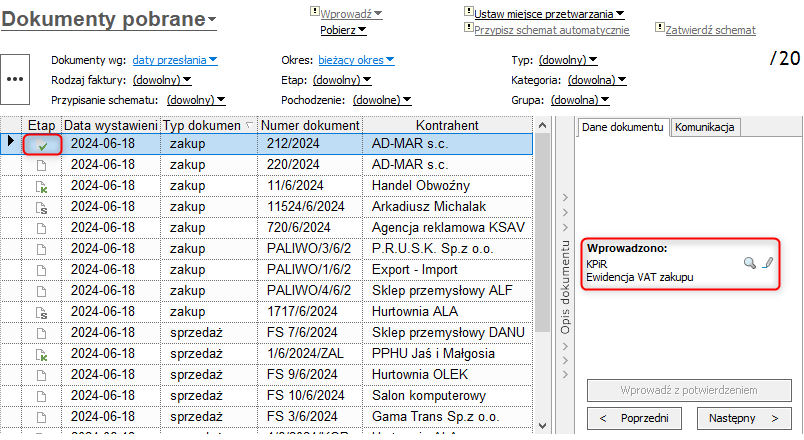Viewport: 804px width, 440px height.
Task: Click the Zatwierdź schemat link
Action: (710, 30)
